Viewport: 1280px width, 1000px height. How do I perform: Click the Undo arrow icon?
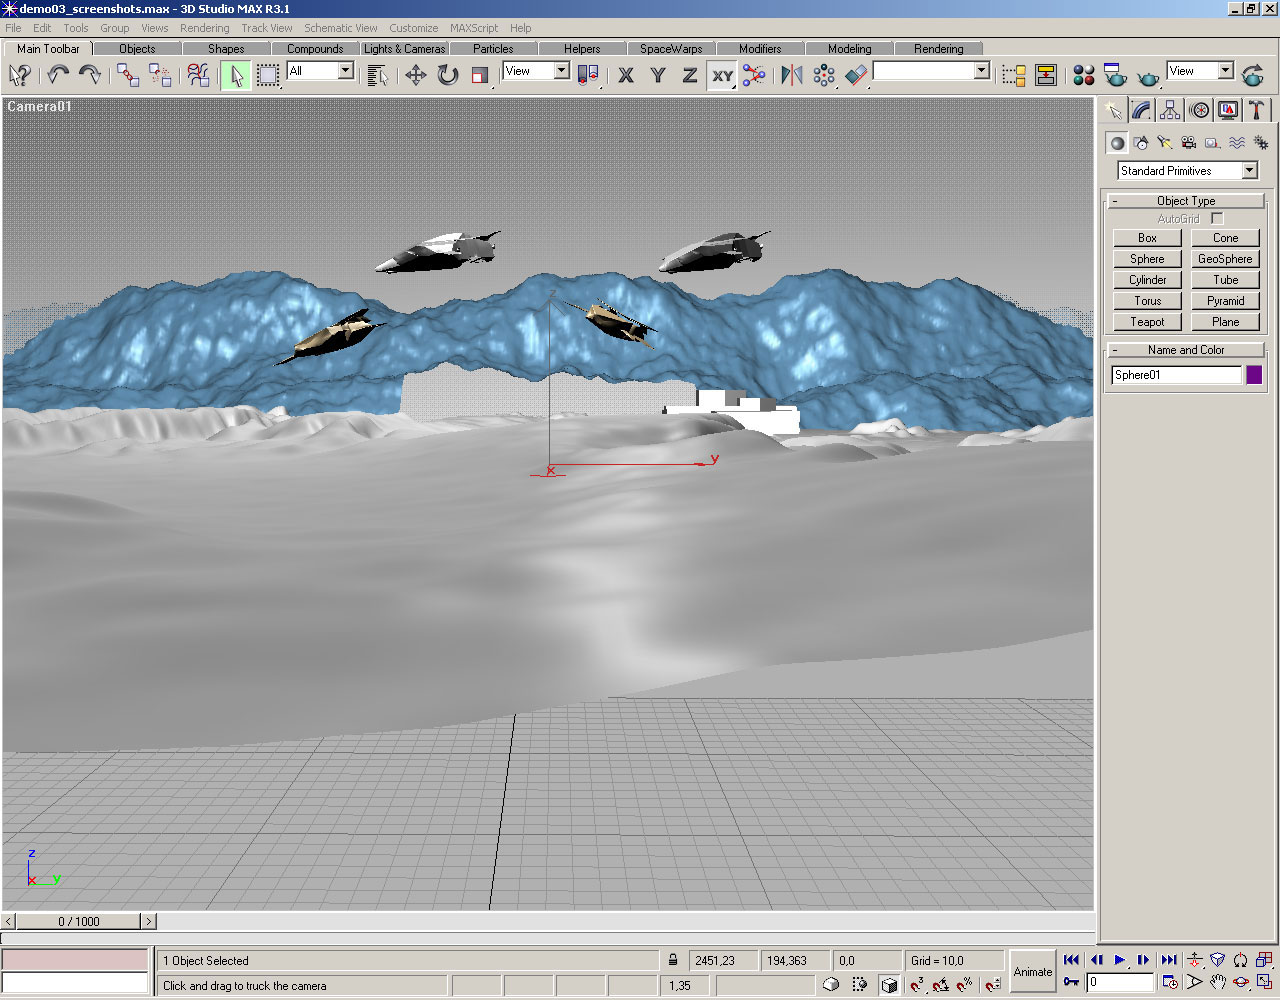58,75
